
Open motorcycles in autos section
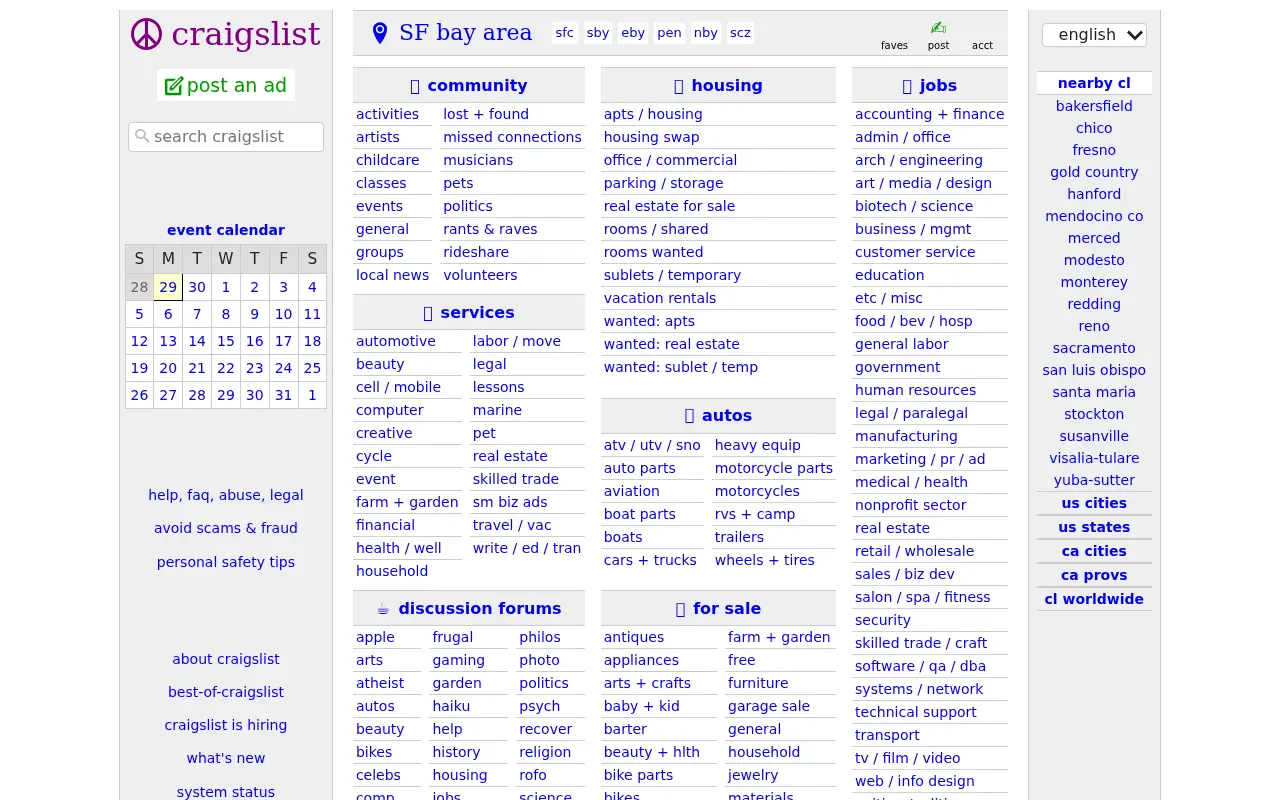(757, 491)
